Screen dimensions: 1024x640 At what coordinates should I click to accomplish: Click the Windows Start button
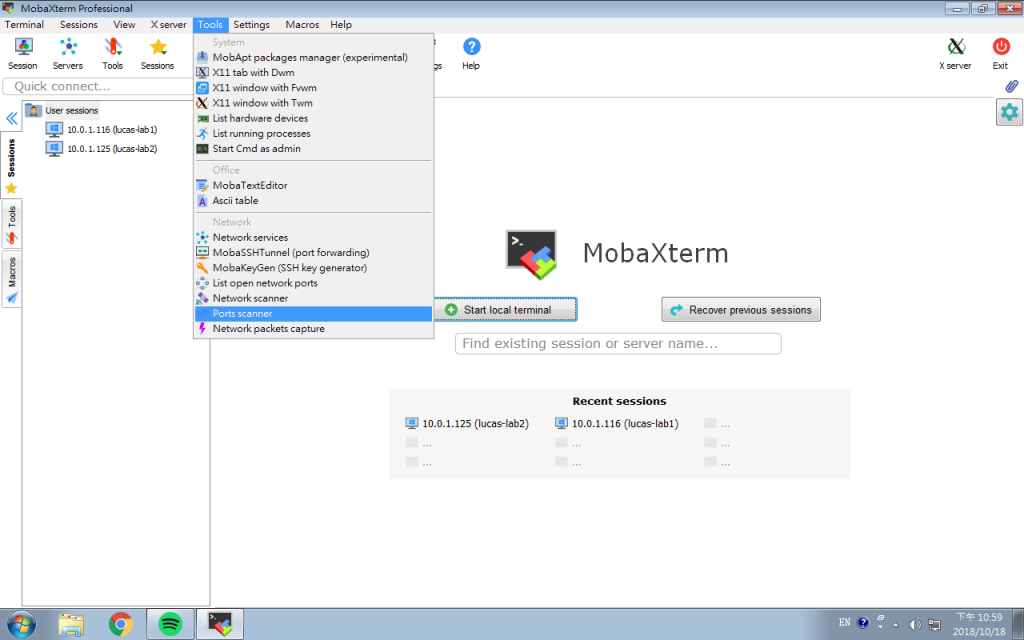click(20, 624)
